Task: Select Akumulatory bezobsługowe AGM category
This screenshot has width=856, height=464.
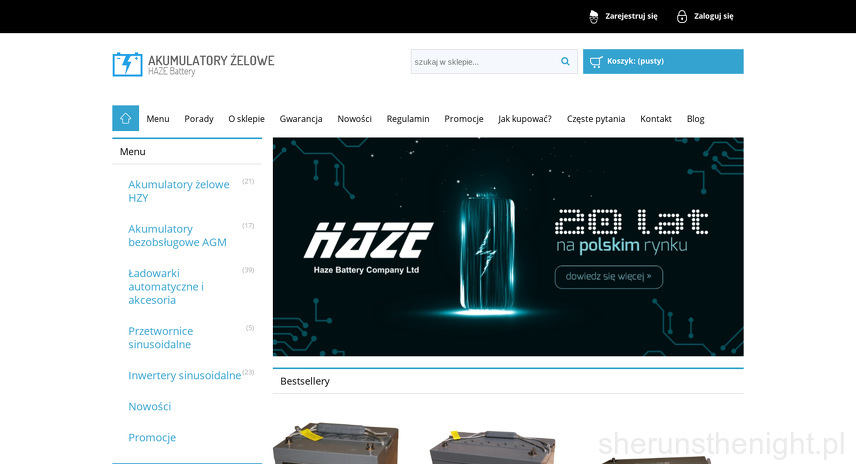Action: pyautogui.click(x=177, y=235)
